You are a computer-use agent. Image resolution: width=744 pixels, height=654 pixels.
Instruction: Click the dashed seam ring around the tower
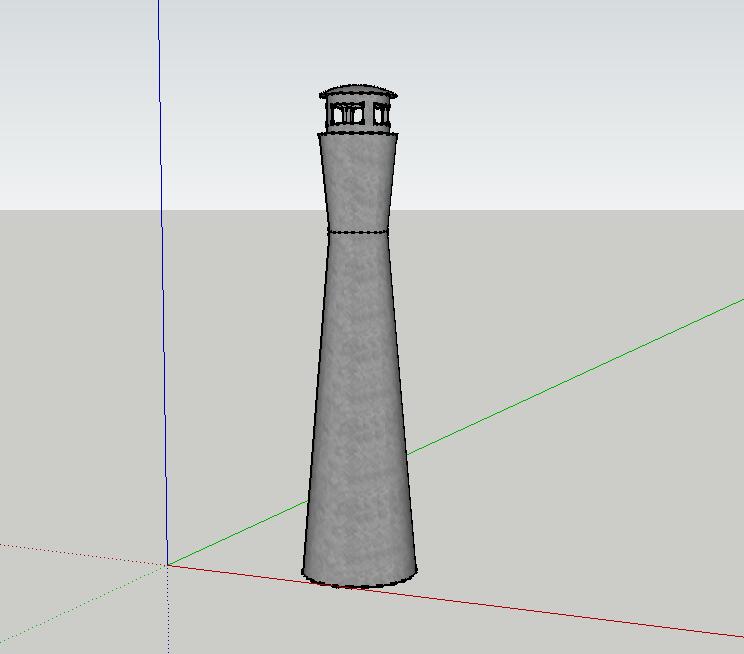[x=358, y=232]
